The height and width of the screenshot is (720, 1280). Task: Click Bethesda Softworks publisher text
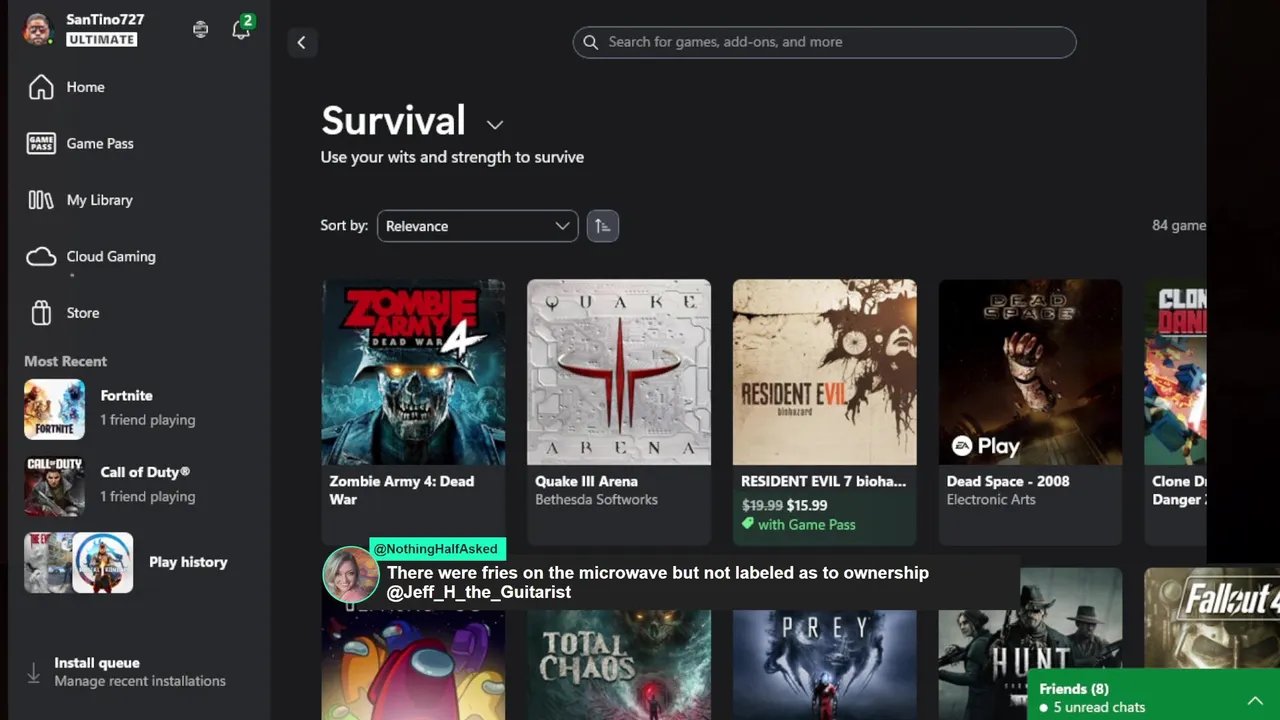[596, 499]
